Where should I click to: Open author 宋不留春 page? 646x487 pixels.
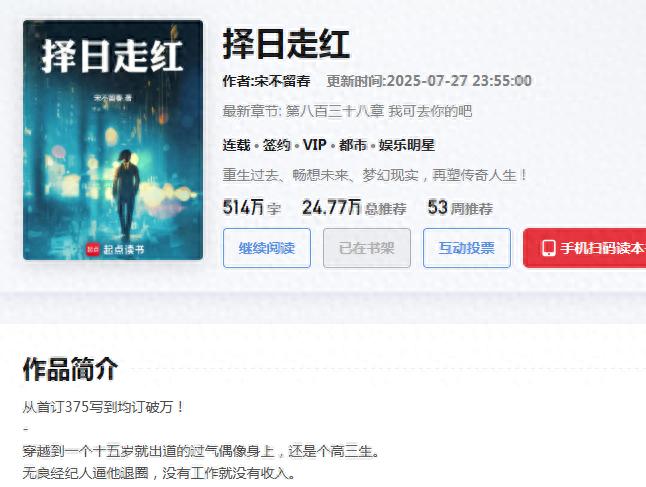pos(282,81)
